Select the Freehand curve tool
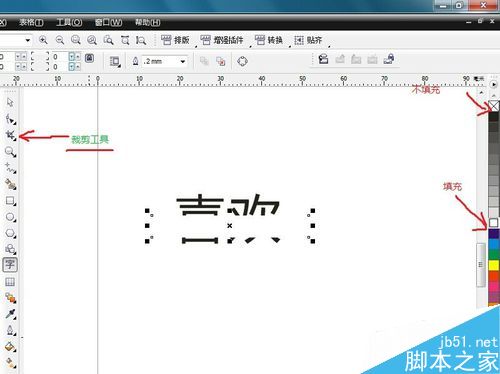The width and height of the screenshot is (500, 374). coord(10,168)
